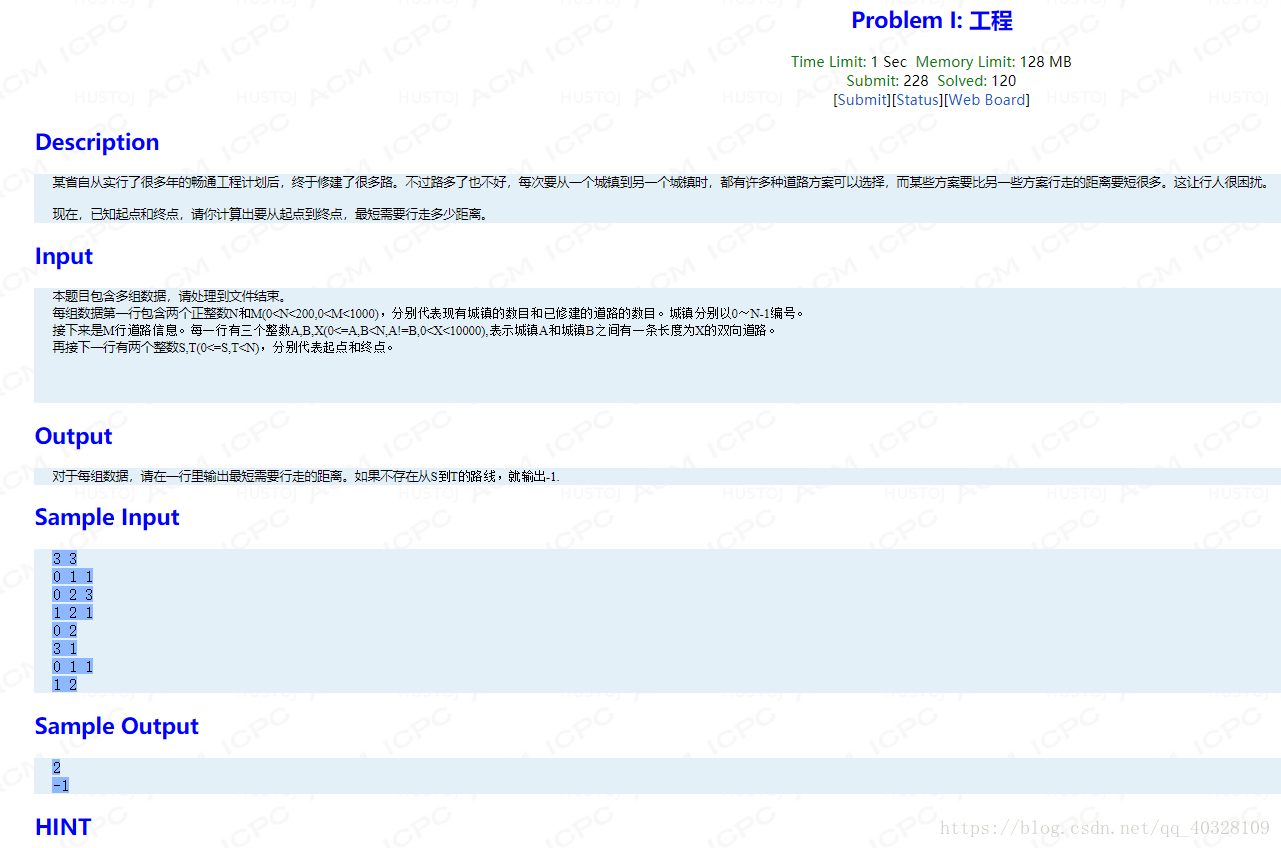Click the Time Limit: 1 Sec text

[x=849, y=61]
